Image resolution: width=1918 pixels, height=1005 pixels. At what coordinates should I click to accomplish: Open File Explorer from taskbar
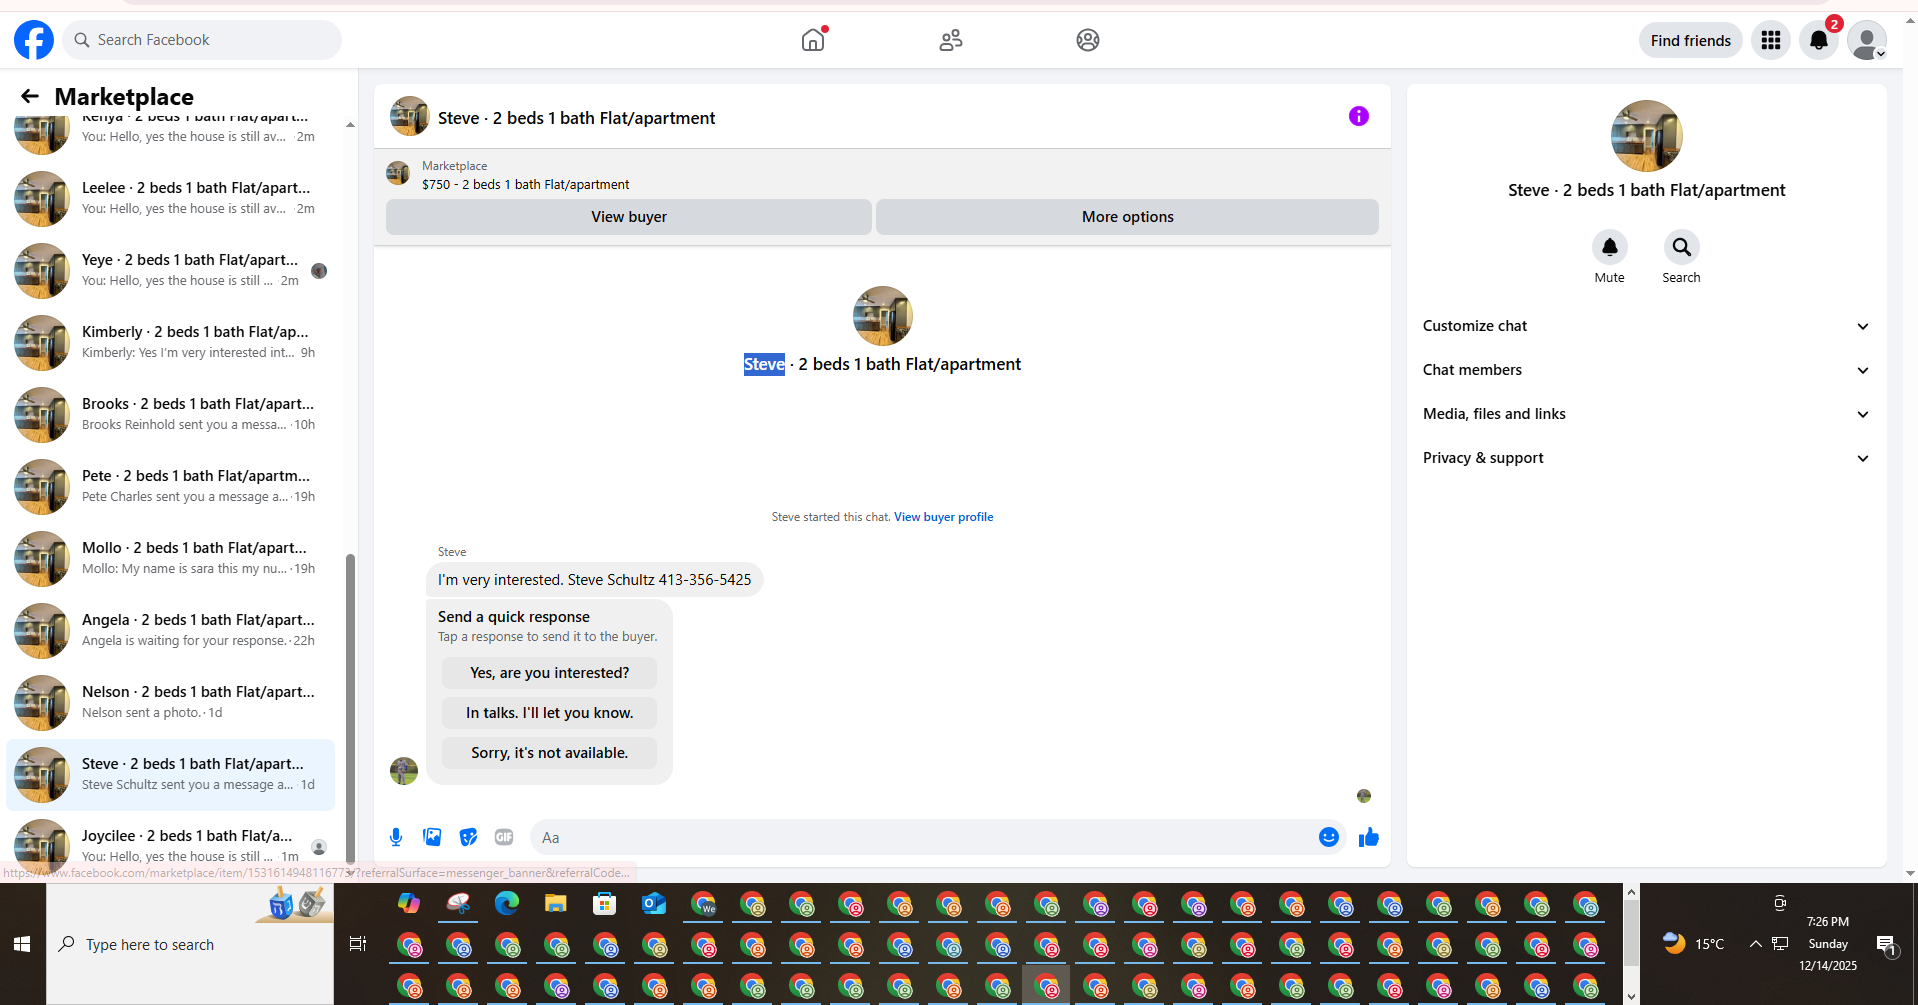(x=556, y=903)
